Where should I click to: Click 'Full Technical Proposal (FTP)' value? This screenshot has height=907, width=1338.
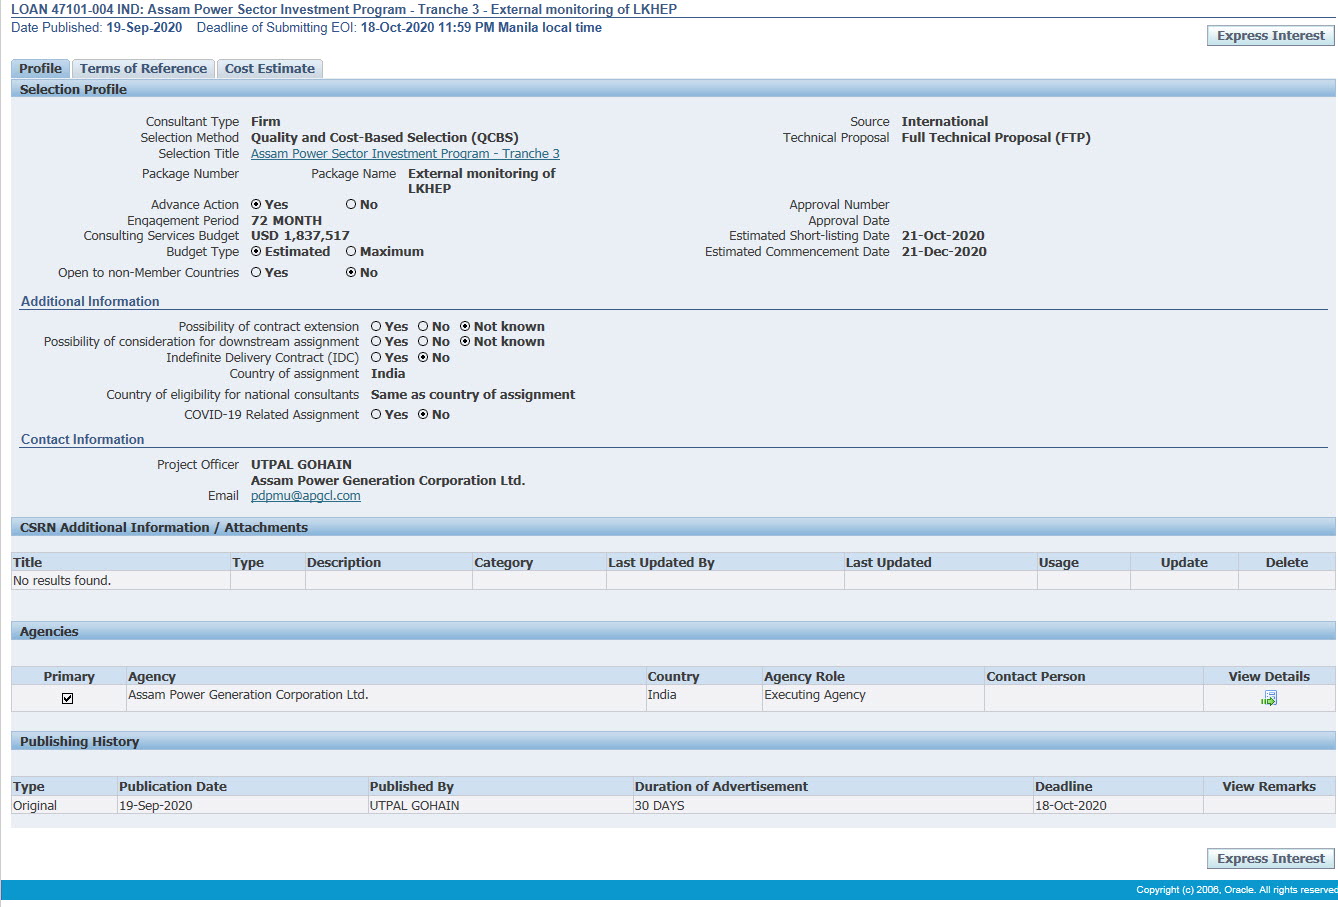(996, 137)
